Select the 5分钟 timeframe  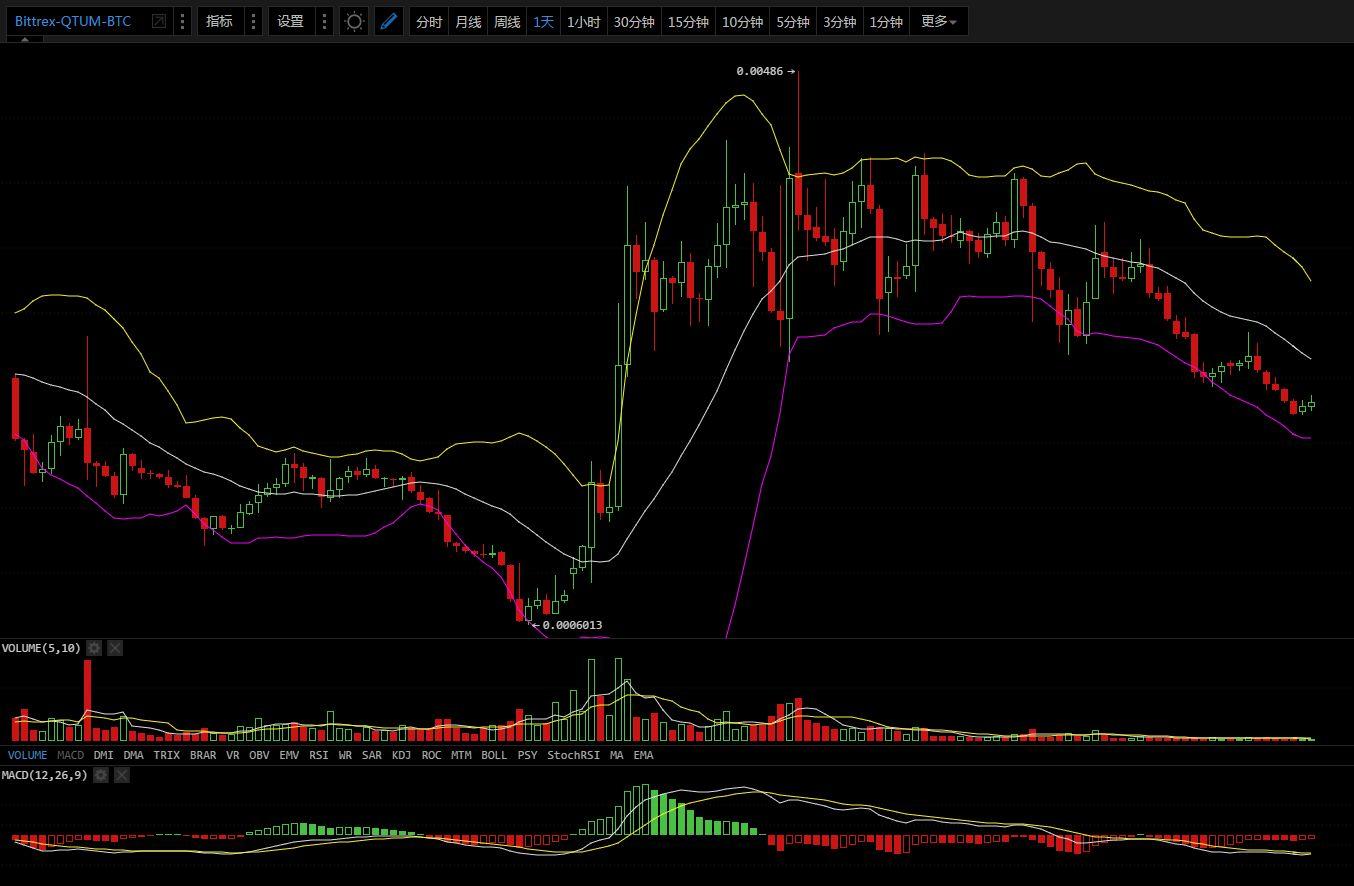tap(793, 21)
